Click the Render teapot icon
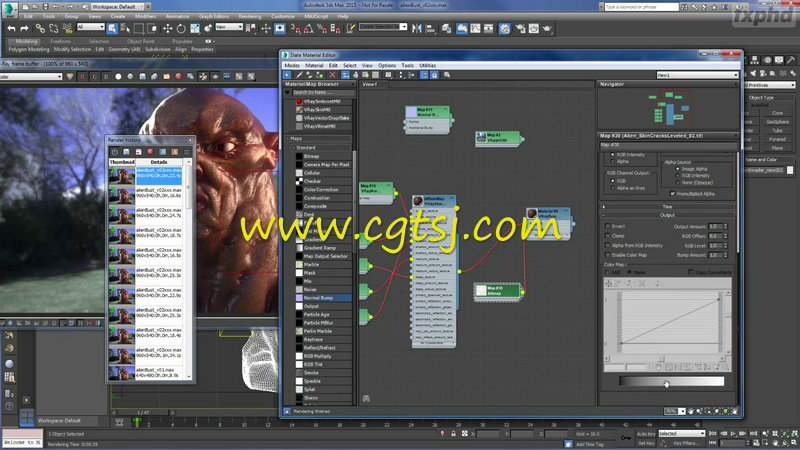The image size is (800, 450). tap(547, 29)
